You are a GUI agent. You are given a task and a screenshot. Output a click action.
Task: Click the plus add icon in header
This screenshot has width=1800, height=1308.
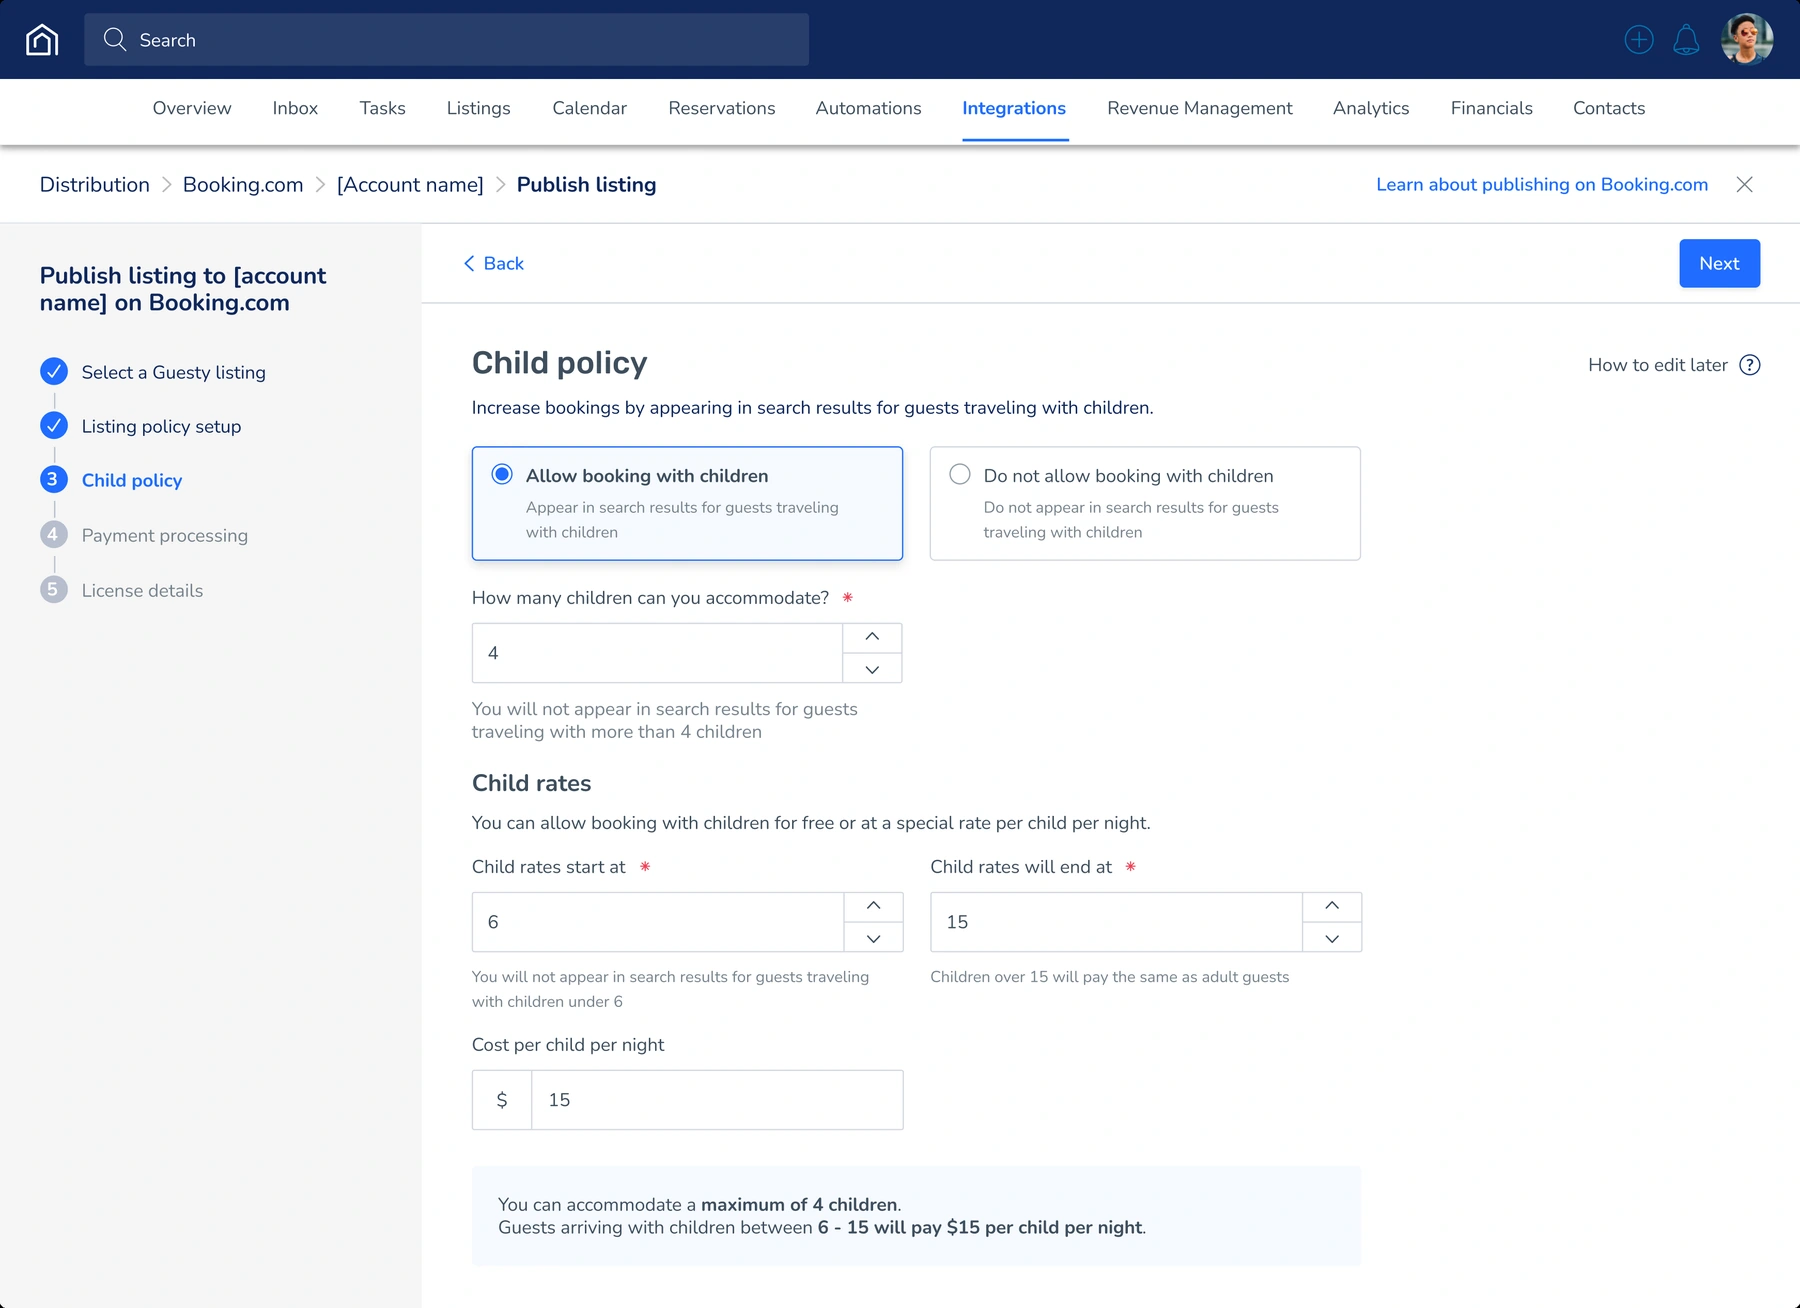1639,40
